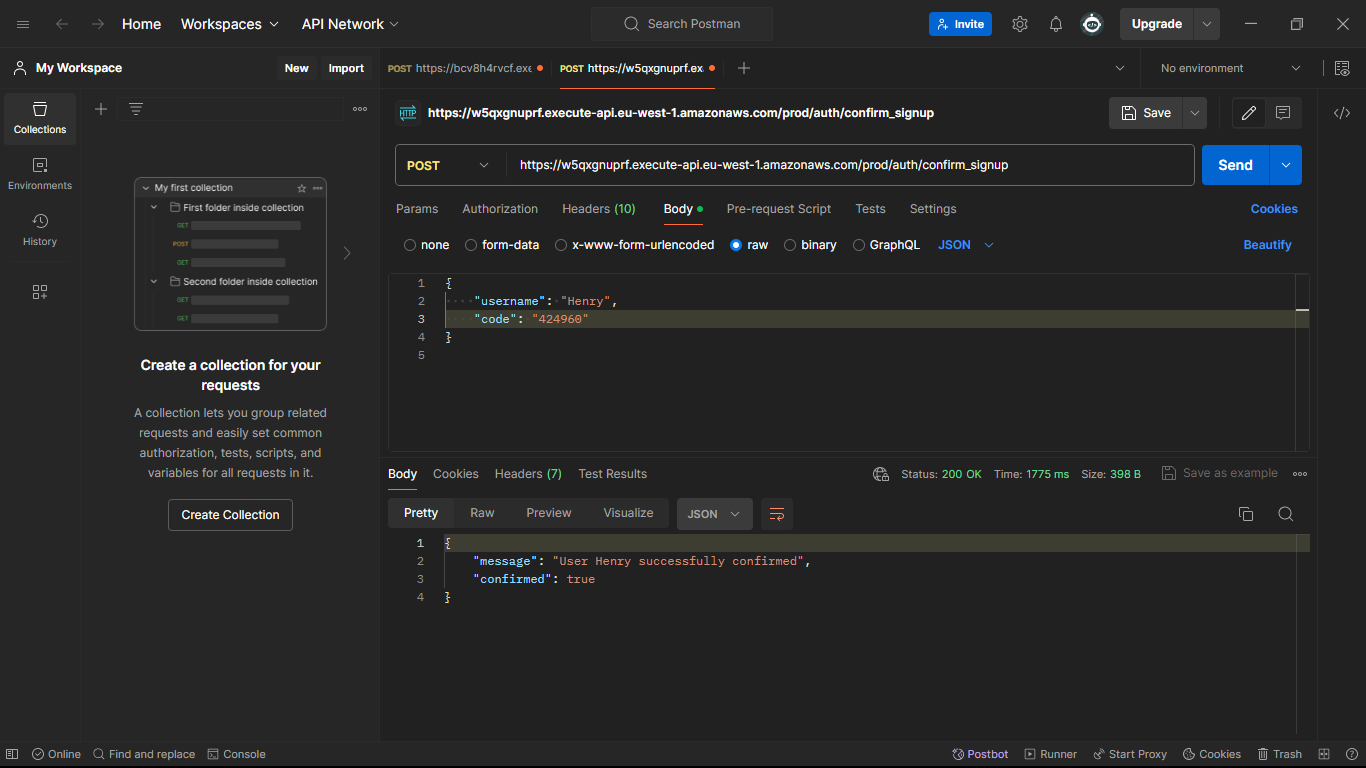The width and height of the screenshot is (1366, 768).
Task: Click the request URL input field
Action: (850, 165)
